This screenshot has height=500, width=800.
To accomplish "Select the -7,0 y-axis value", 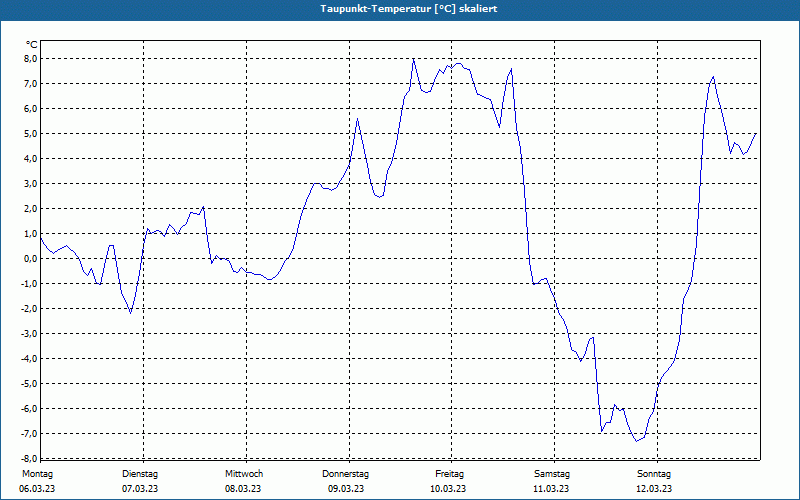I will click(x=29, y=434).
